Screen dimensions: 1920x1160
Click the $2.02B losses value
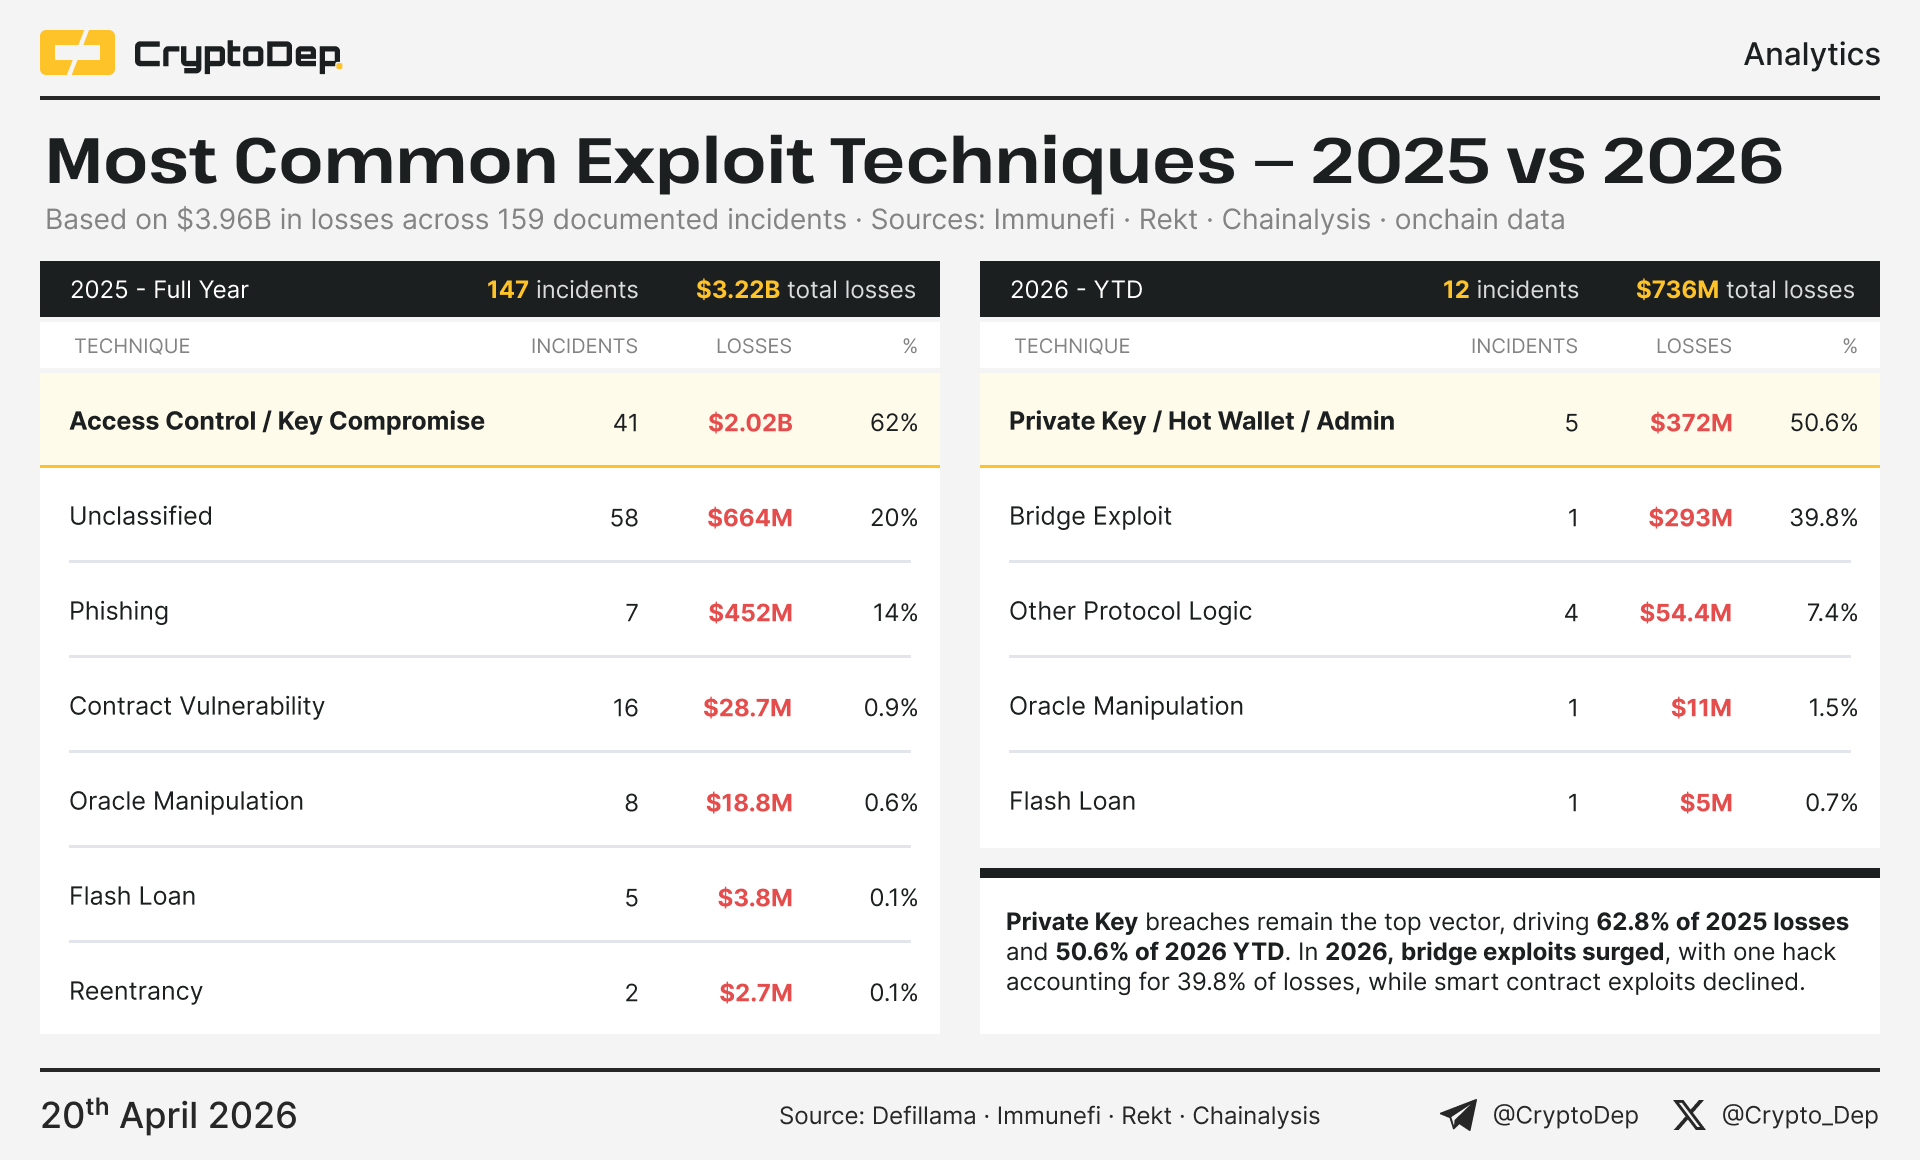coord(750,422)
